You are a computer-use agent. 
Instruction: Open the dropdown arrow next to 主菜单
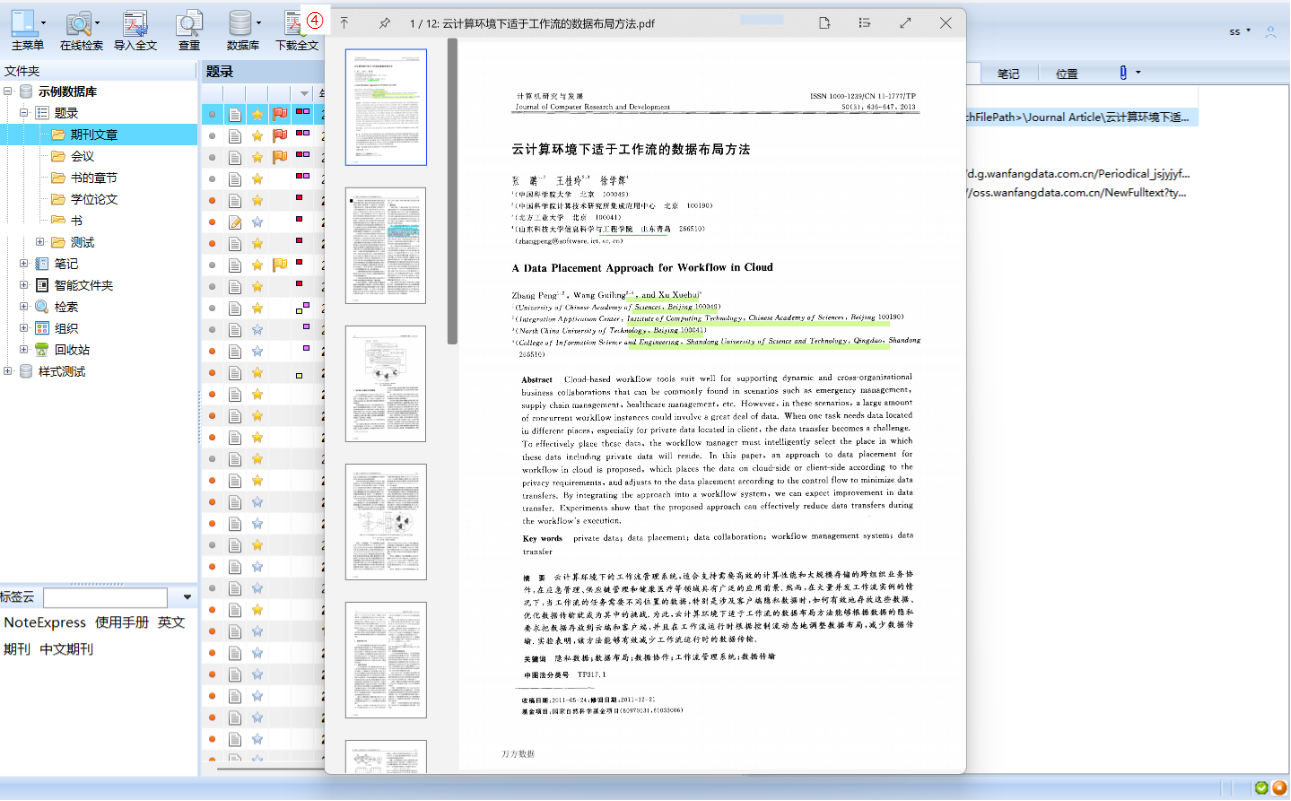(x=44, y=22)
